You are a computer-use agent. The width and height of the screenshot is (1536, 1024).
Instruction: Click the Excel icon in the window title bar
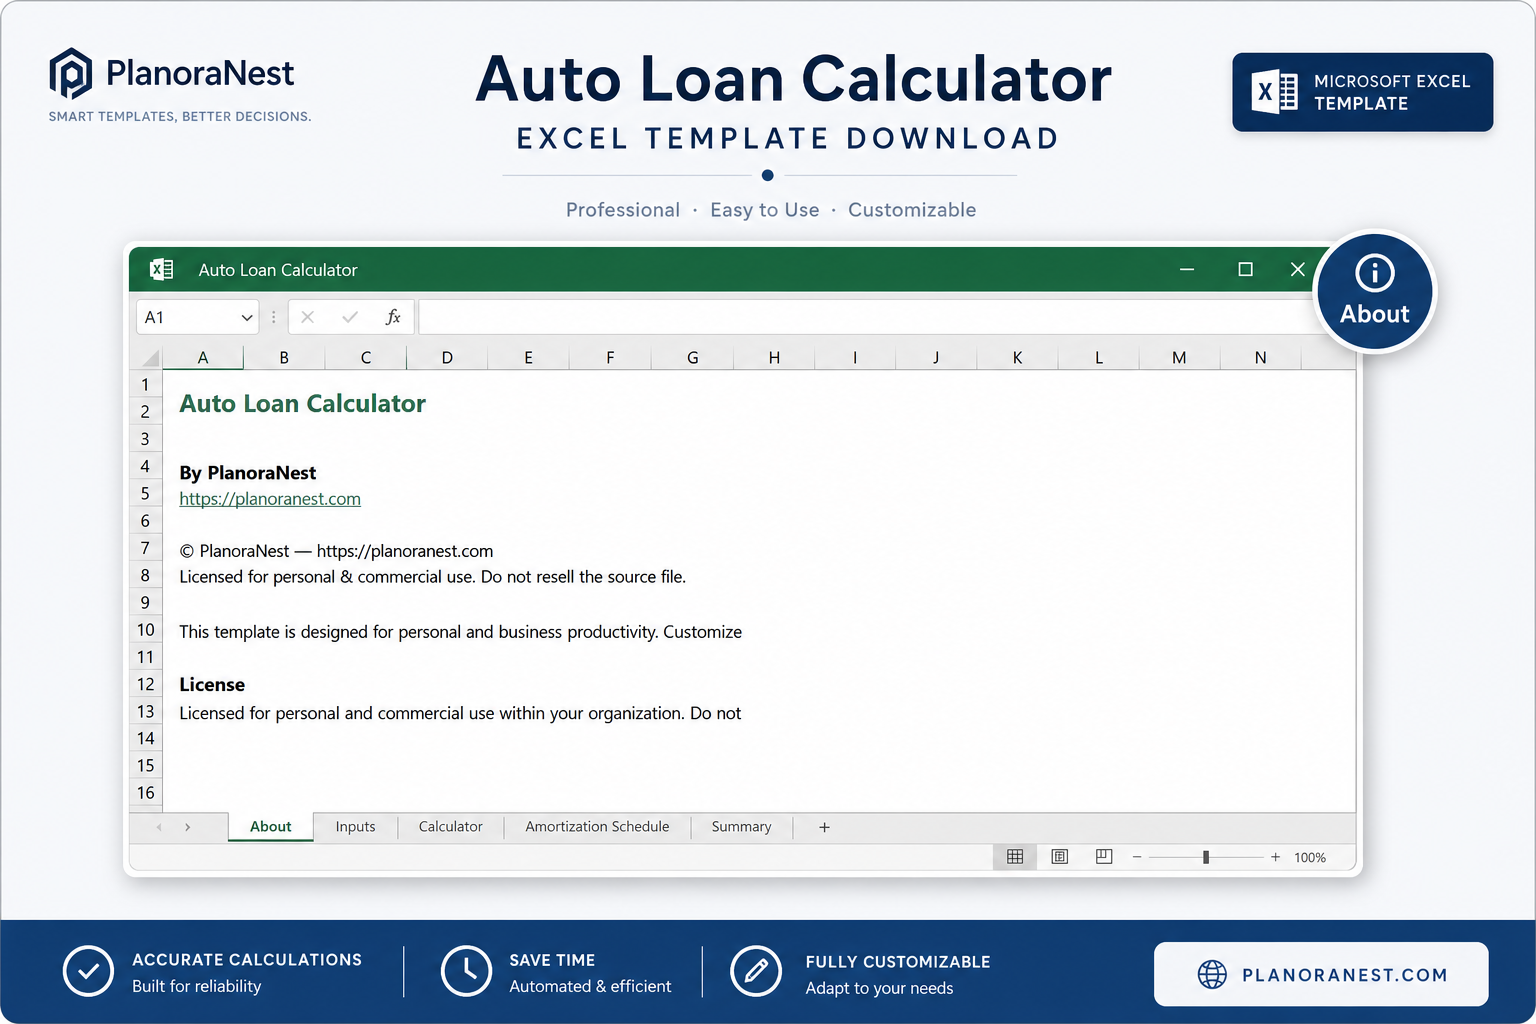coord(161,269)
